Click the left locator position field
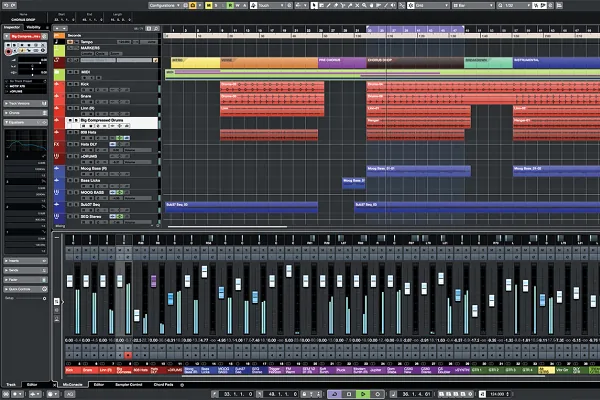The height and width of the screenshot is (400, 600). [238, 394]
